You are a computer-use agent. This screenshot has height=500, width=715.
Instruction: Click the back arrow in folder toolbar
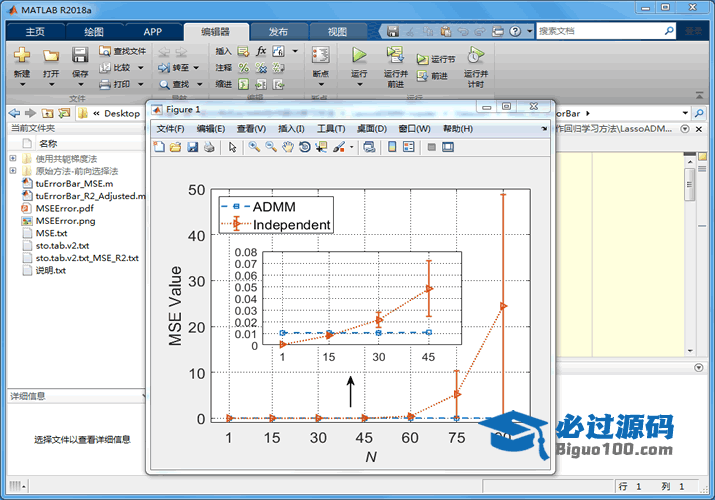click(x=14, y=113)
